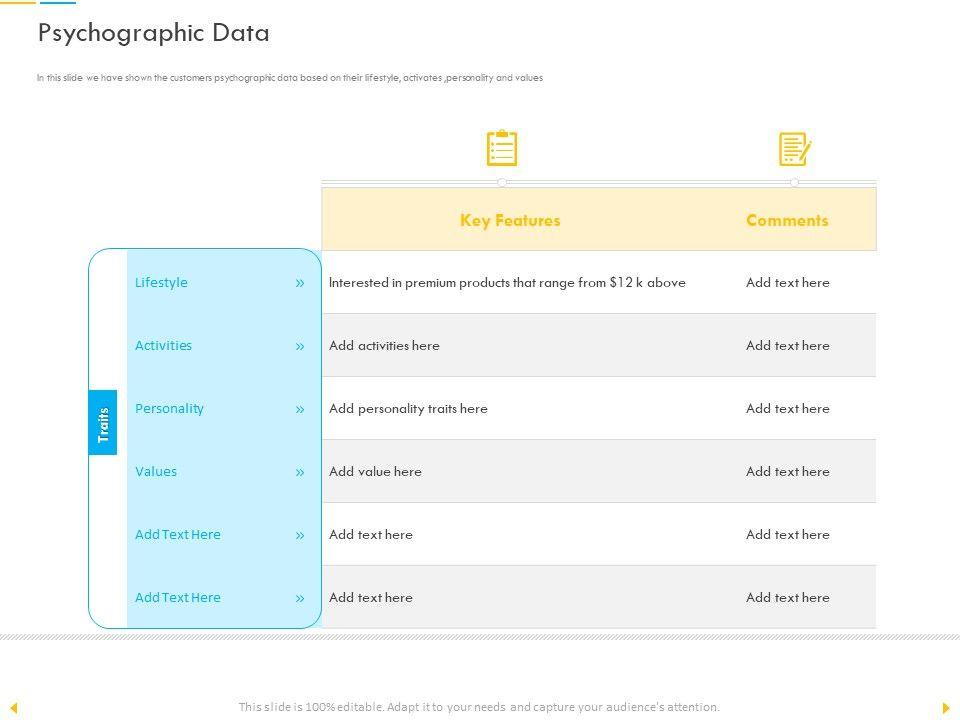This screenshot has height=720, width=960.
Task: Click the slide subtitle description text
Action: click(290, 78)
